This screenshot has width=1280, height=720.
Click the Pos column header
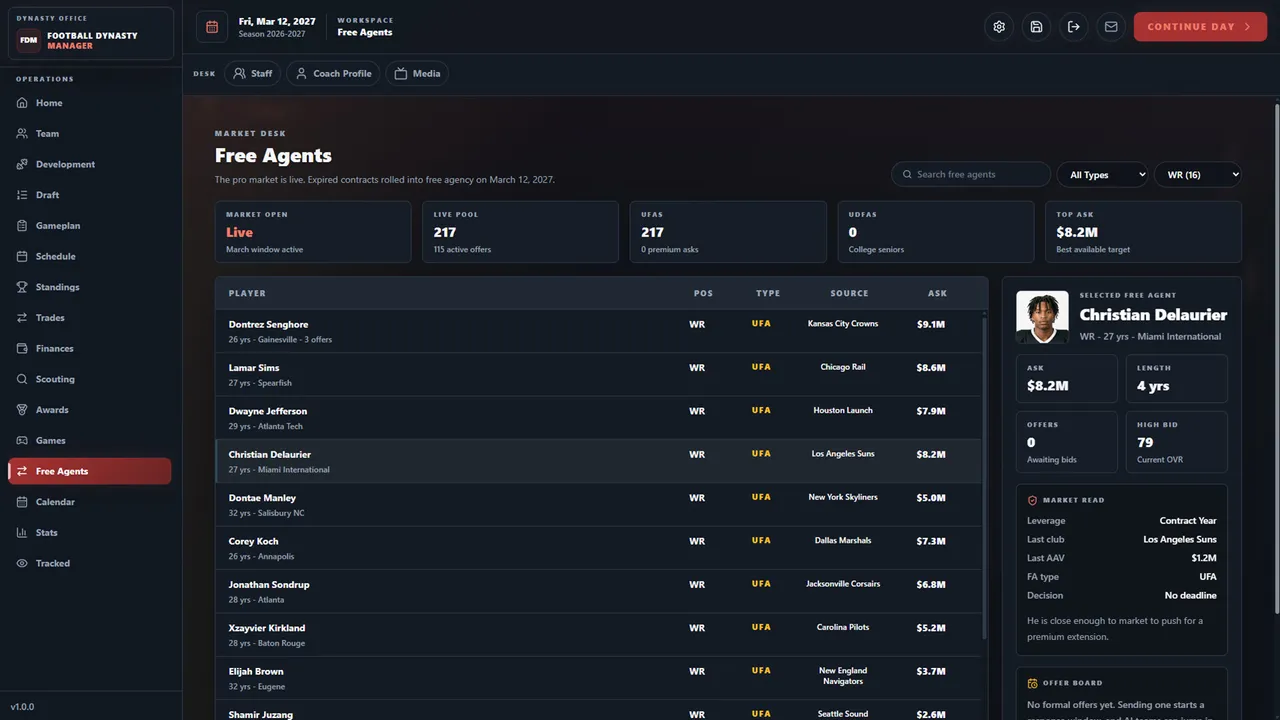(703, 294)
